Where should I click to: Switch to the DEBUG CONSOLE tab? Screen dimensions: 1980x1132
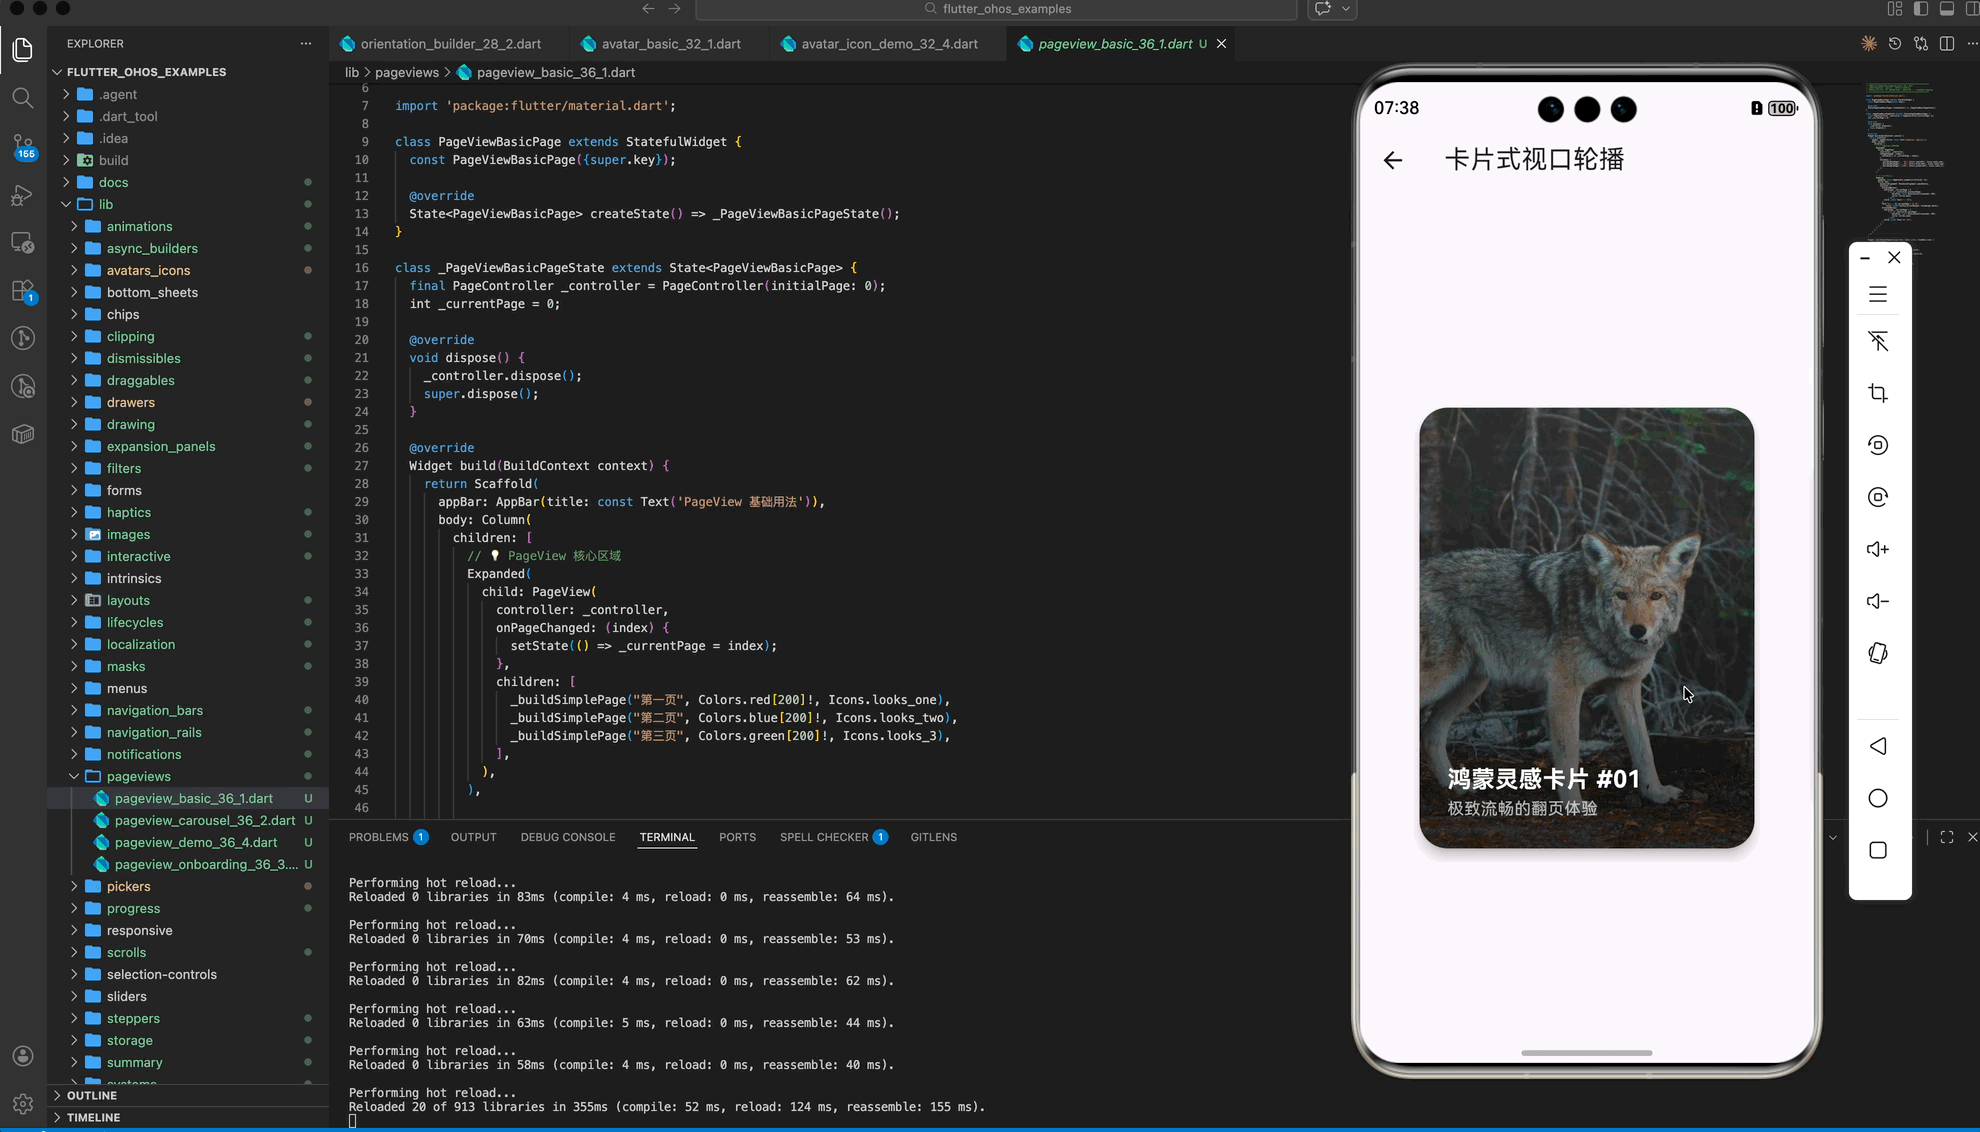click(567, 837)
